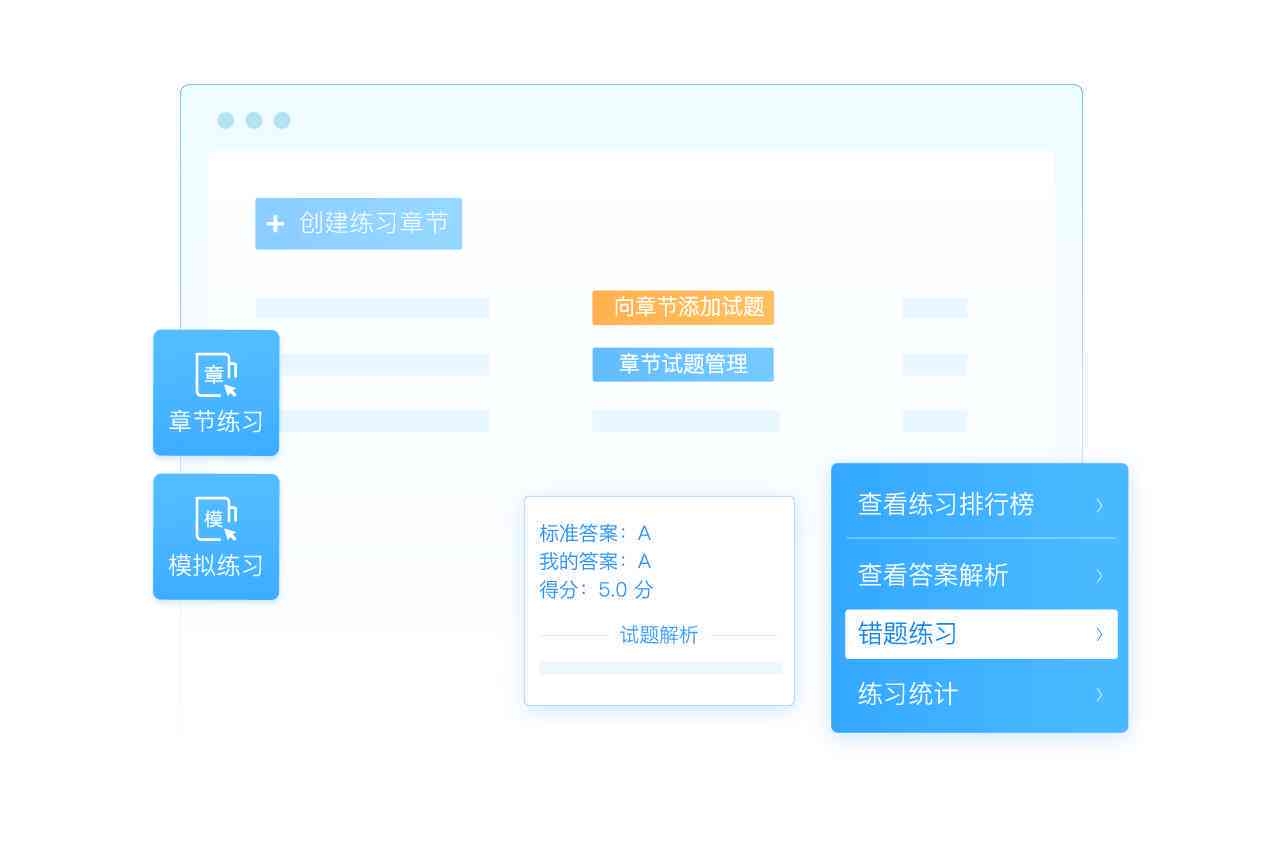Expand chevron beside 查看答案解析
The height and width of the screenshot is (850, 1280).
click(x=1099, y=576)
